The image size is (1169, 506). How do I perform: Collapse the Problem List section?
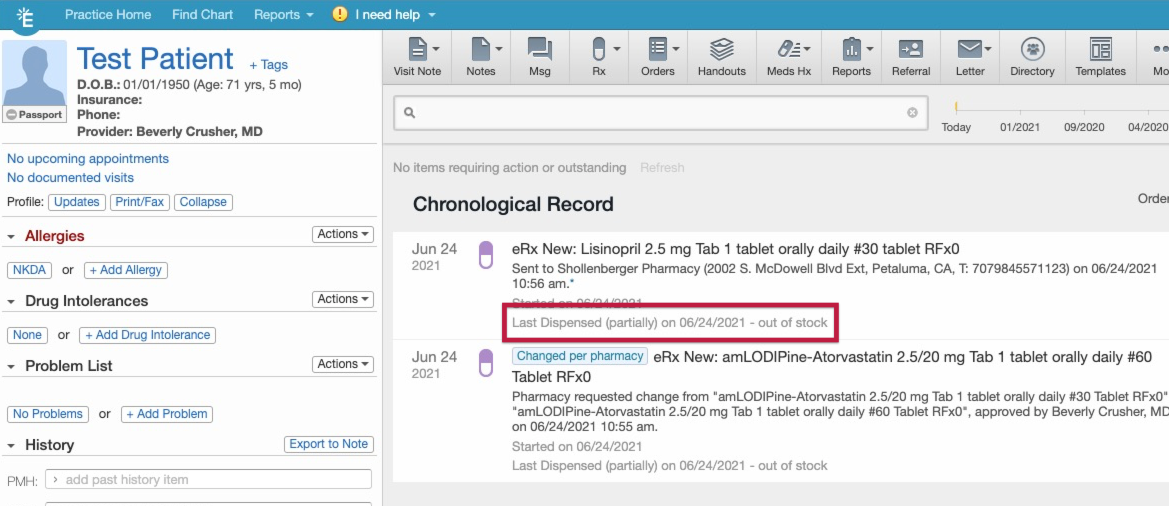pyautogui.click(x=12, y=367)
